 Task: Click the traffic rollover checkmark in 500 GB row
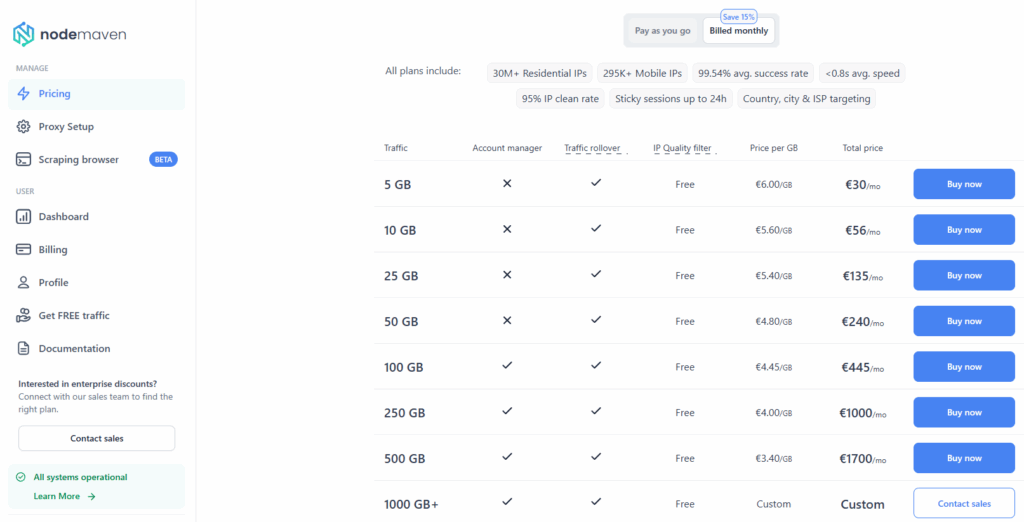(596, 457)
